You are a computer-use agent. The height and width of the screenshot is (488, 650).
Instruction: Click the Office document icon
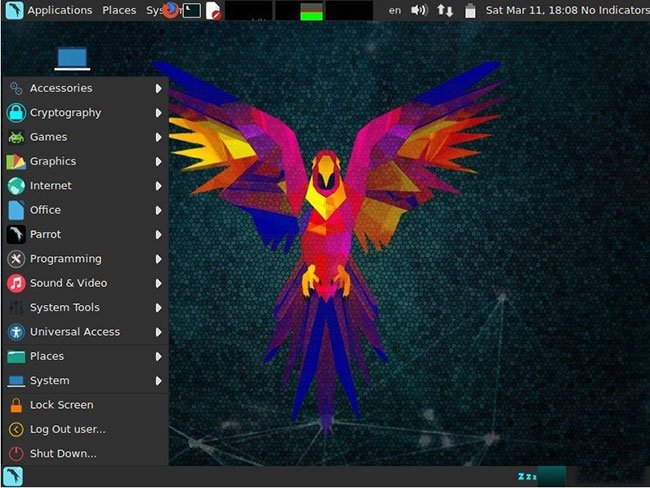pyautogui.click(x=16, y=210)
